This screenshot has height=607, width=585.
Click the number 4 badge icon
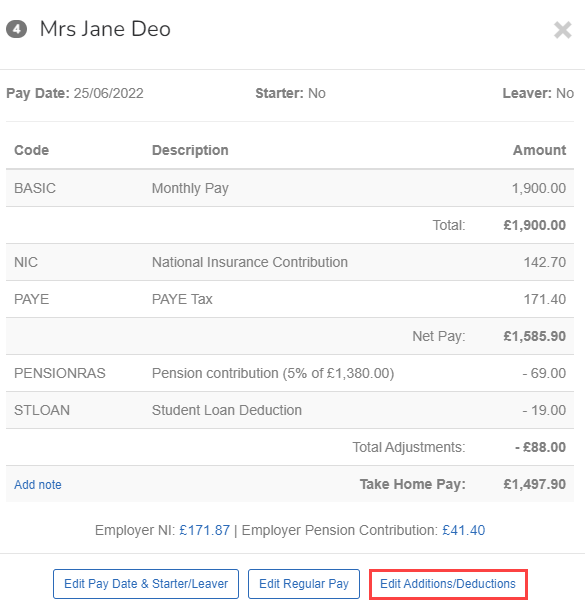[x=16, y=29]
